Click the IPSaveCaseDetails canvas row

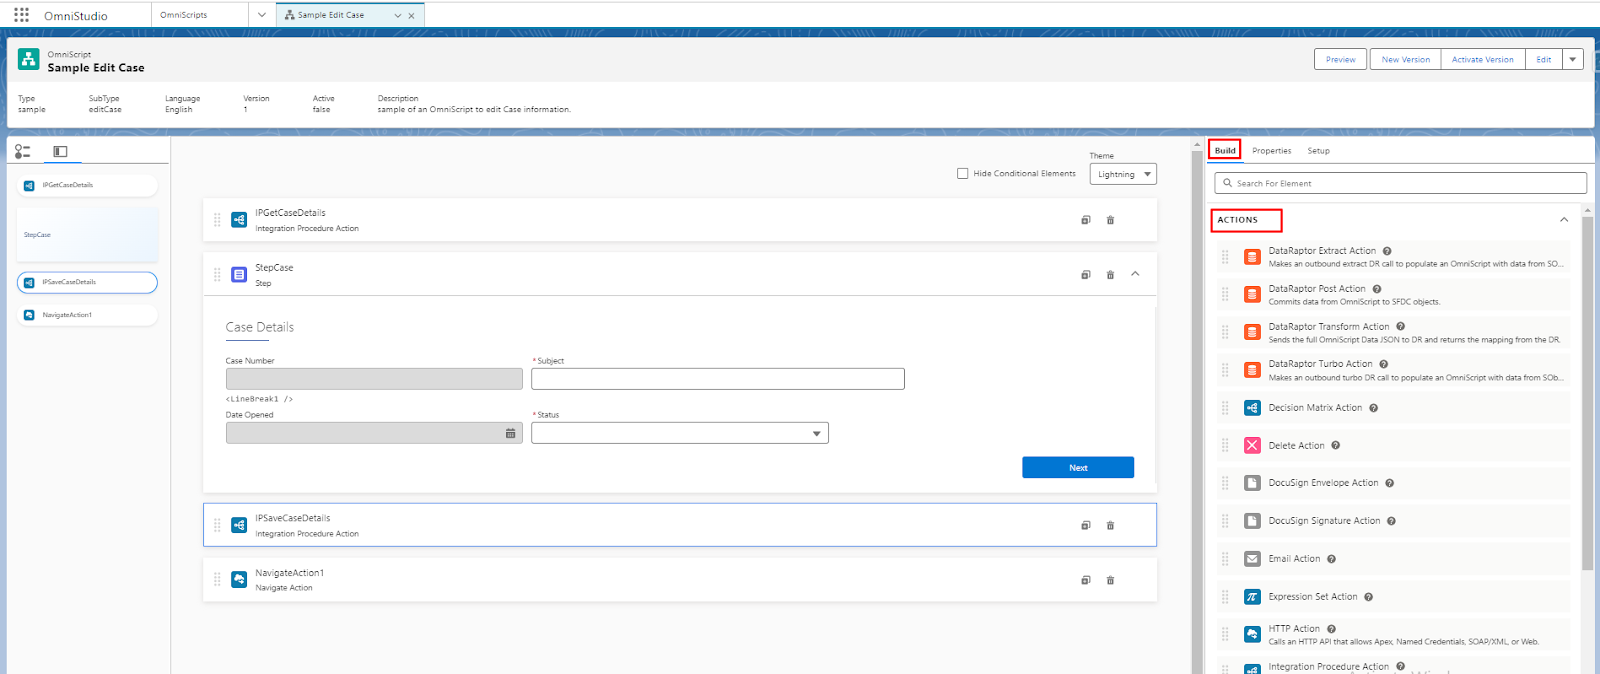click(x=680, y=525)
